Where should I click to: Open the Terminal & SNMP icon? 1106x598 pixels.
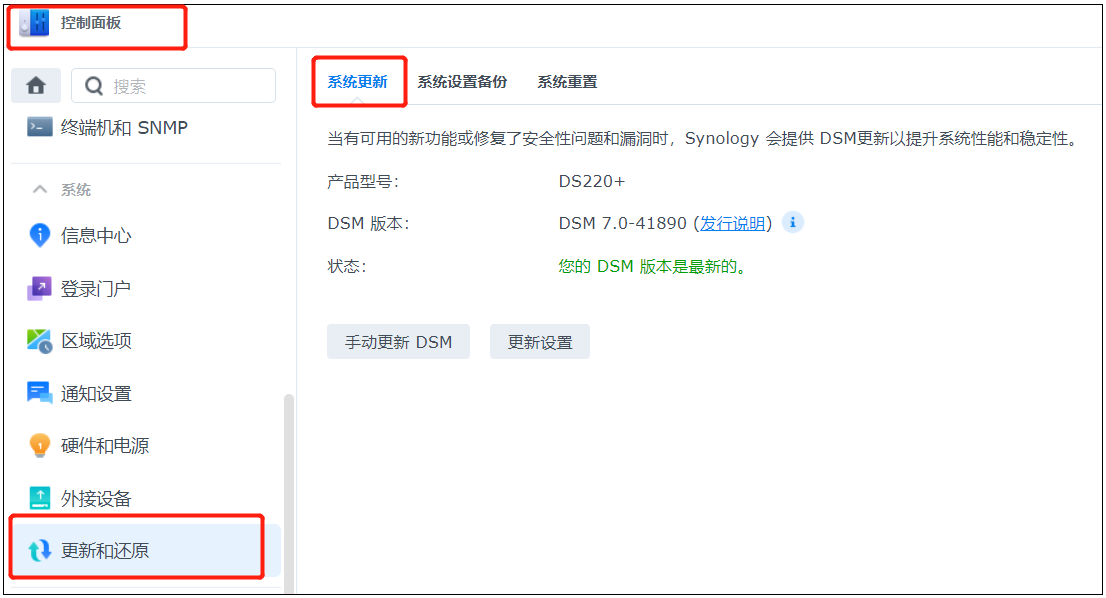tap(40, 127)
